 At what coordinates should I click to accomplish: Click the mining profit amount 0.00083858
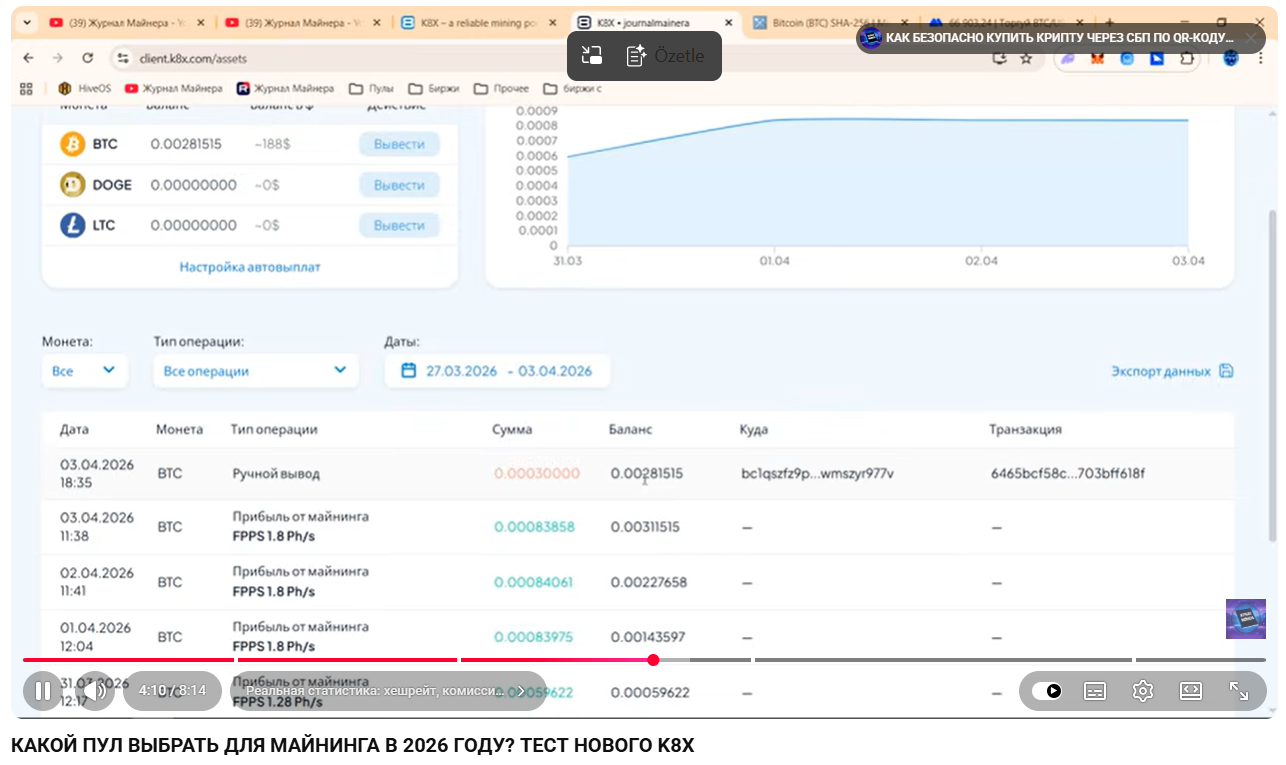pyautogui.click(x=534, y=527)
